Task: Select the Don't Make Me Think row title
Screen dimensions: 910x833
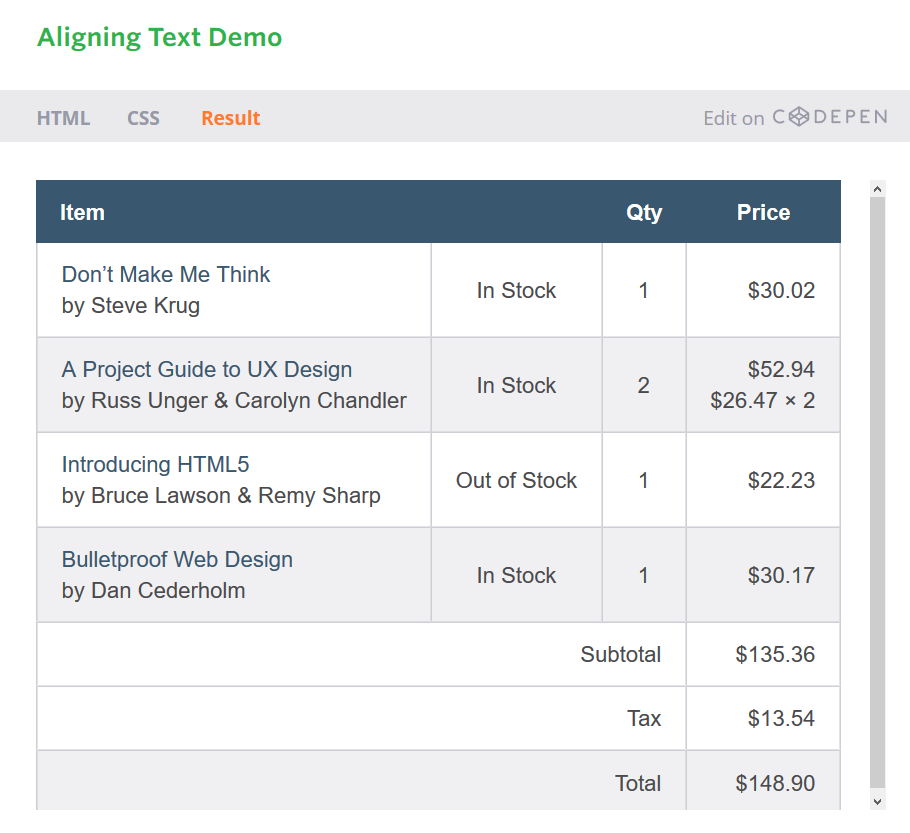Action: 166,275
